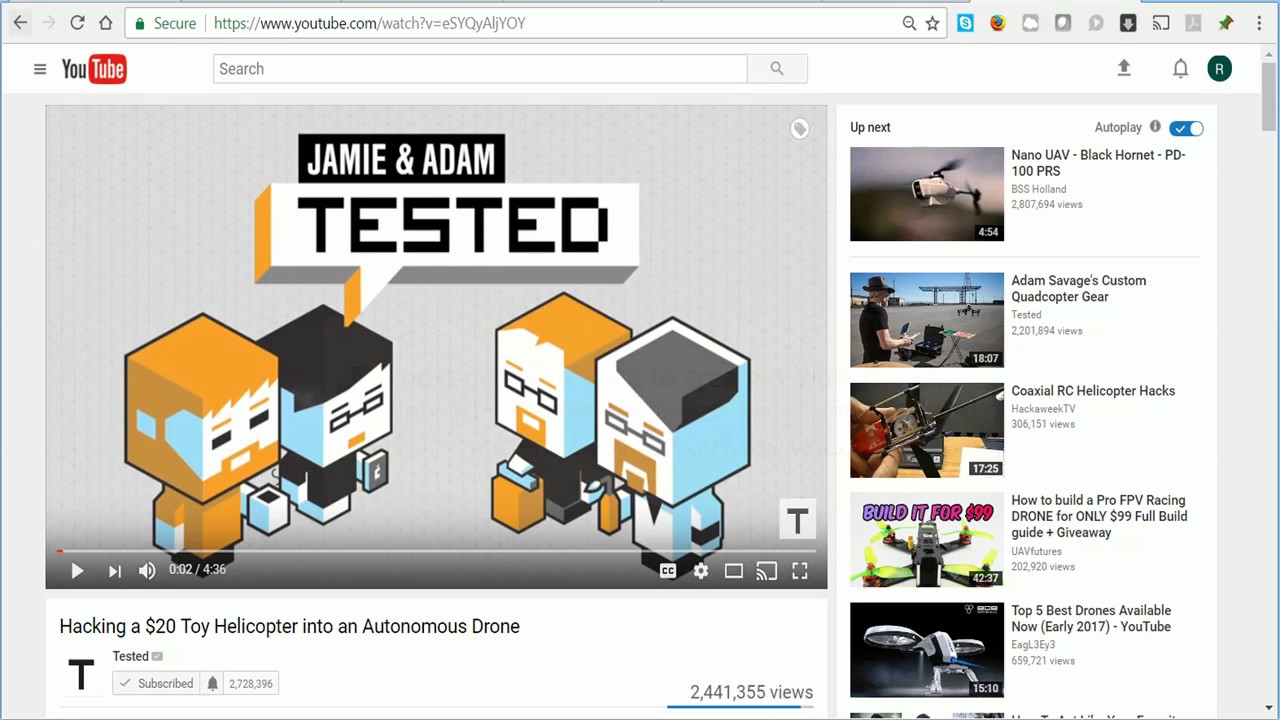Open the upload video icon
1280x720 pixels.
[x=1124, y=68]
